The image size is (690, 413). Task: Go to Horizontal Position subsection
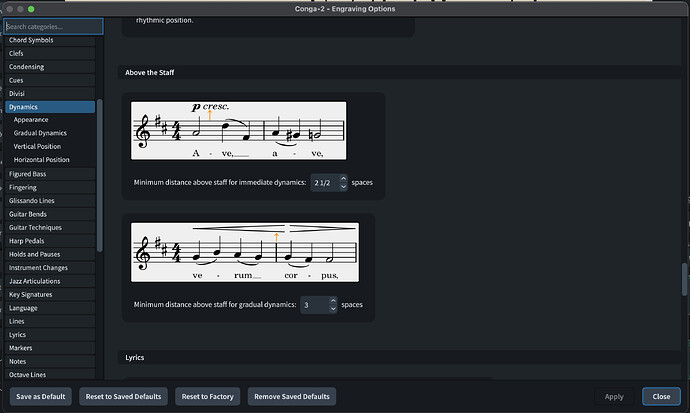tap(41, 160)
